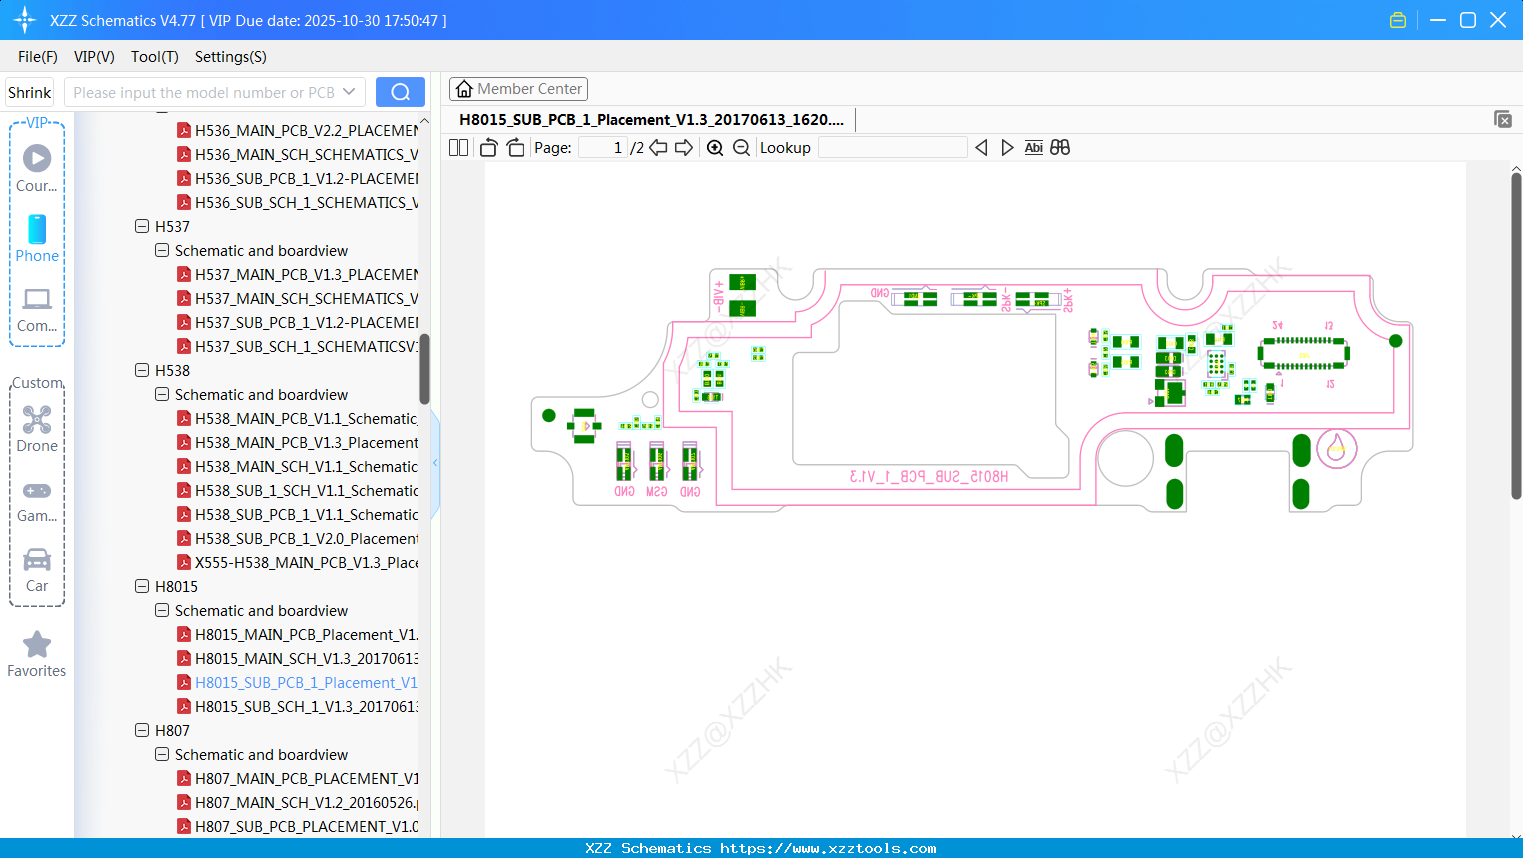Open Member Center
The width and height of the screenshot is (1523, 858).
click(x=518, y=88)
